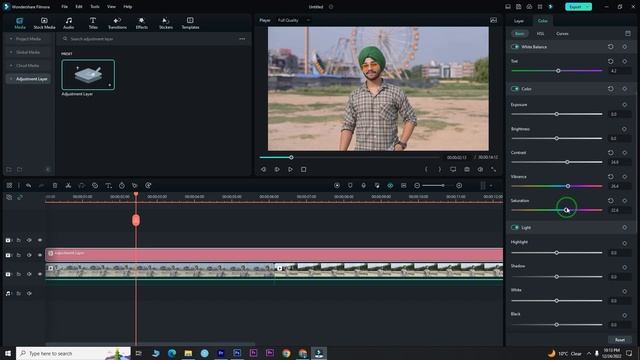Screen dimensions: 640x360
Task: Click the zoom-in plus icon on timeline
Action: (x=459, y=185)
